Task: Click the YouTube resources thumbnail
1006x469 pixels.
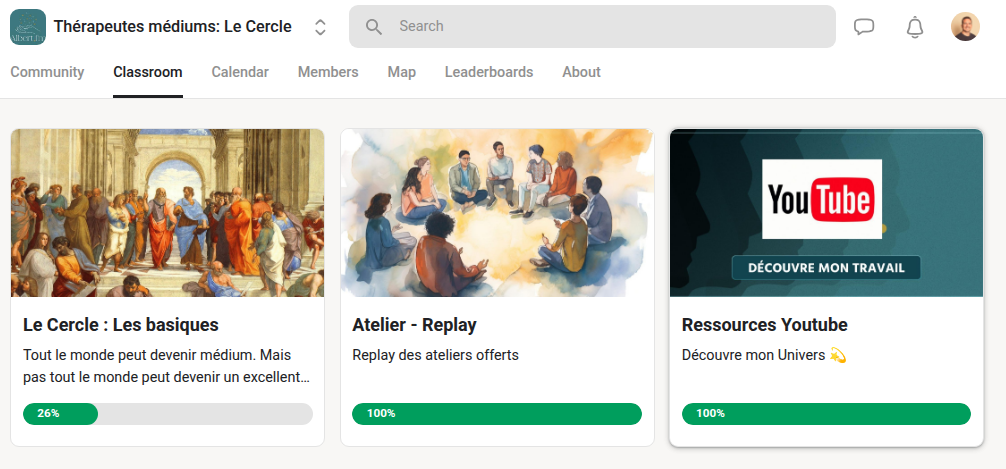Action: click(826, 213)
